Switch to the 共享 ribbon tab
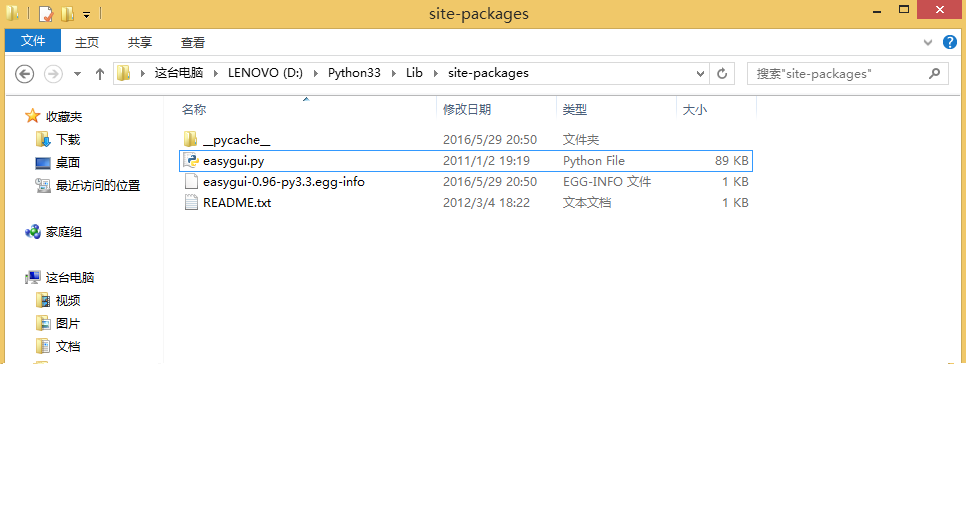 pos(140,42)
